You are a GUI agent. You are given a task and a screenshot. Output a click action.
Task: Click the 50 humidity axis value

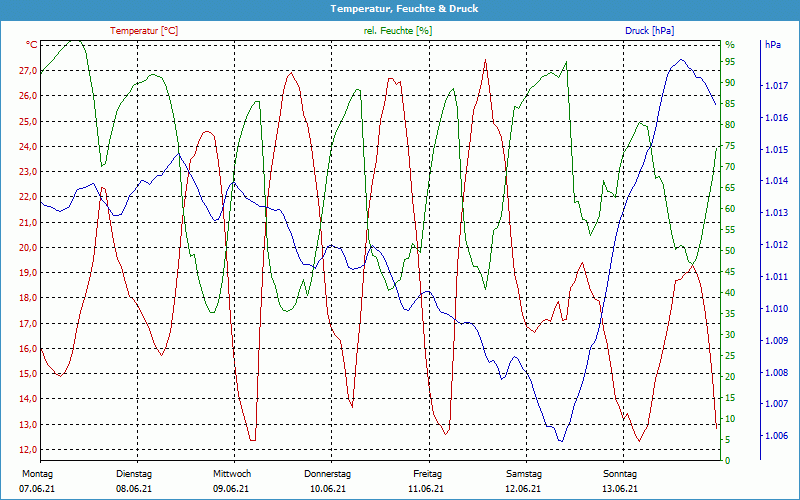[x=730, y=251]
